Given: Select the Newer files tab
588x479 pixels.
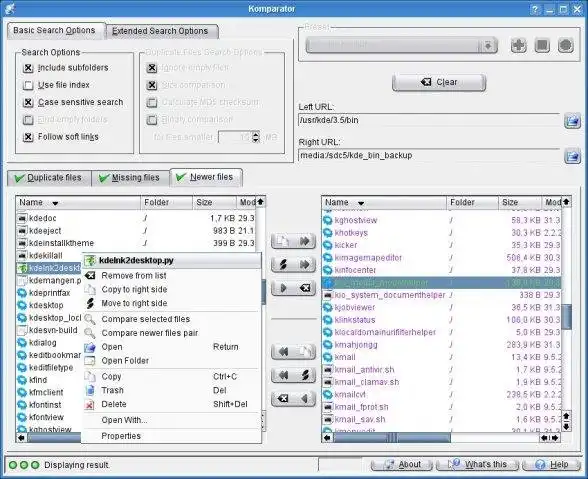Looking at the screenshot, I should pyautogui.click(x=206, y=177).
